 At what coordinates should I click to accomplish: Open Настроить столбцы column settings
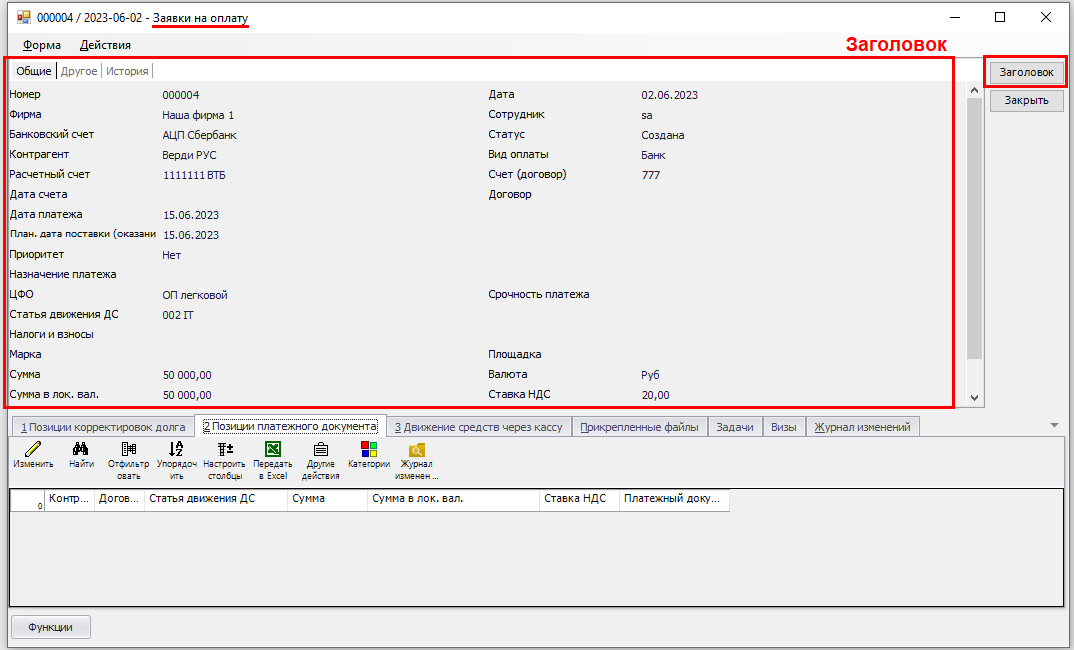pyautogui.click(x=224, y=451)
